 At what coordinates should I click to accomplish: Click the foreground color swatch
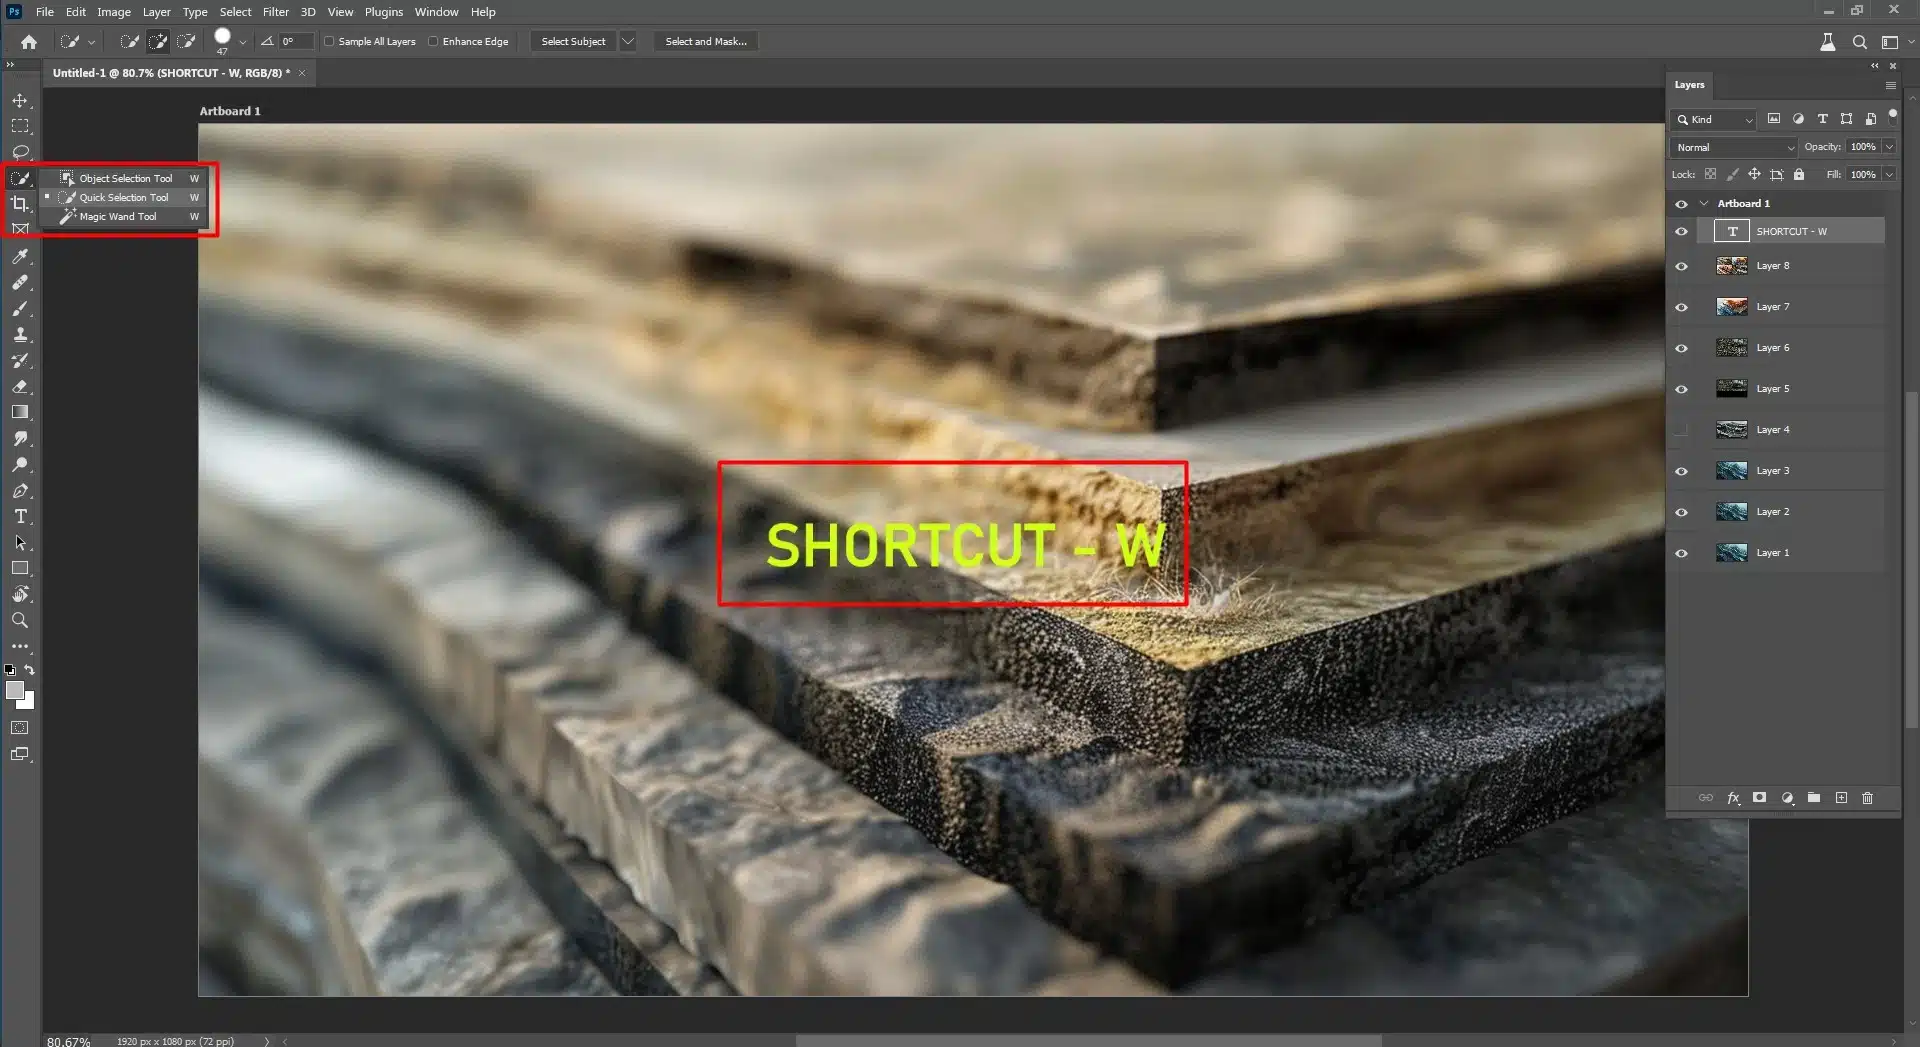click(x=15, y=691)
